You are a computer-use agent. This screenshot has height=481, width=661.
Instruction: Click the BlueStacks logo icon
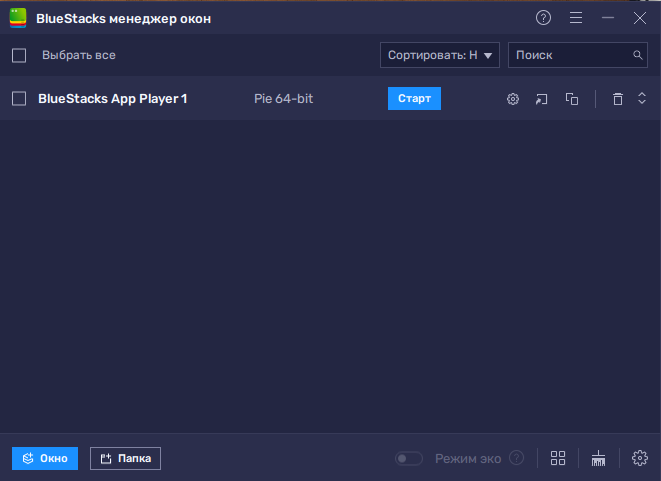point(18,18)
